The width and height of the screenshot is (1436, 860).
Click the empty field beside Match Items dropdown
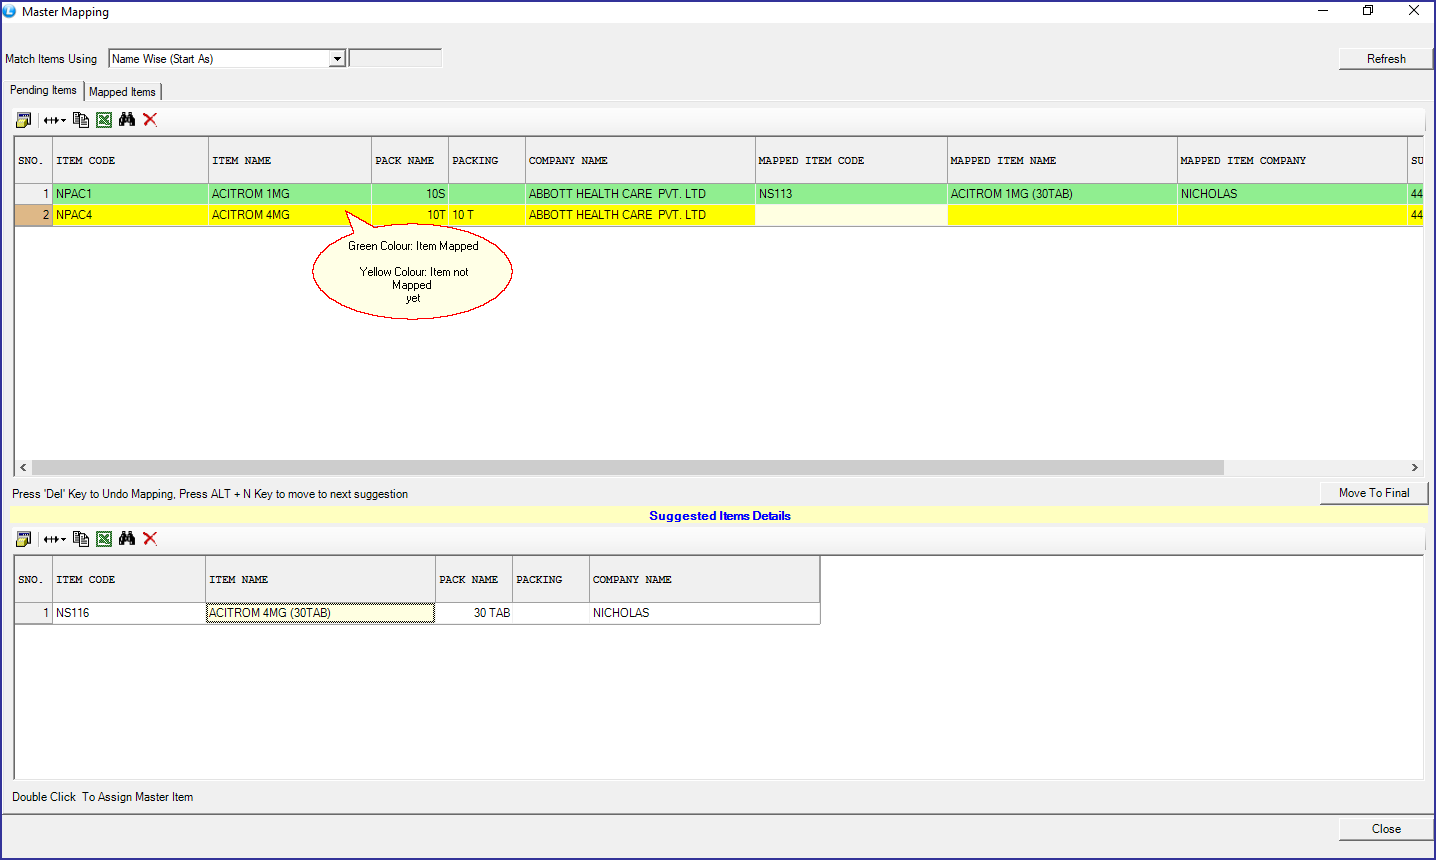[x=395, y=59]
